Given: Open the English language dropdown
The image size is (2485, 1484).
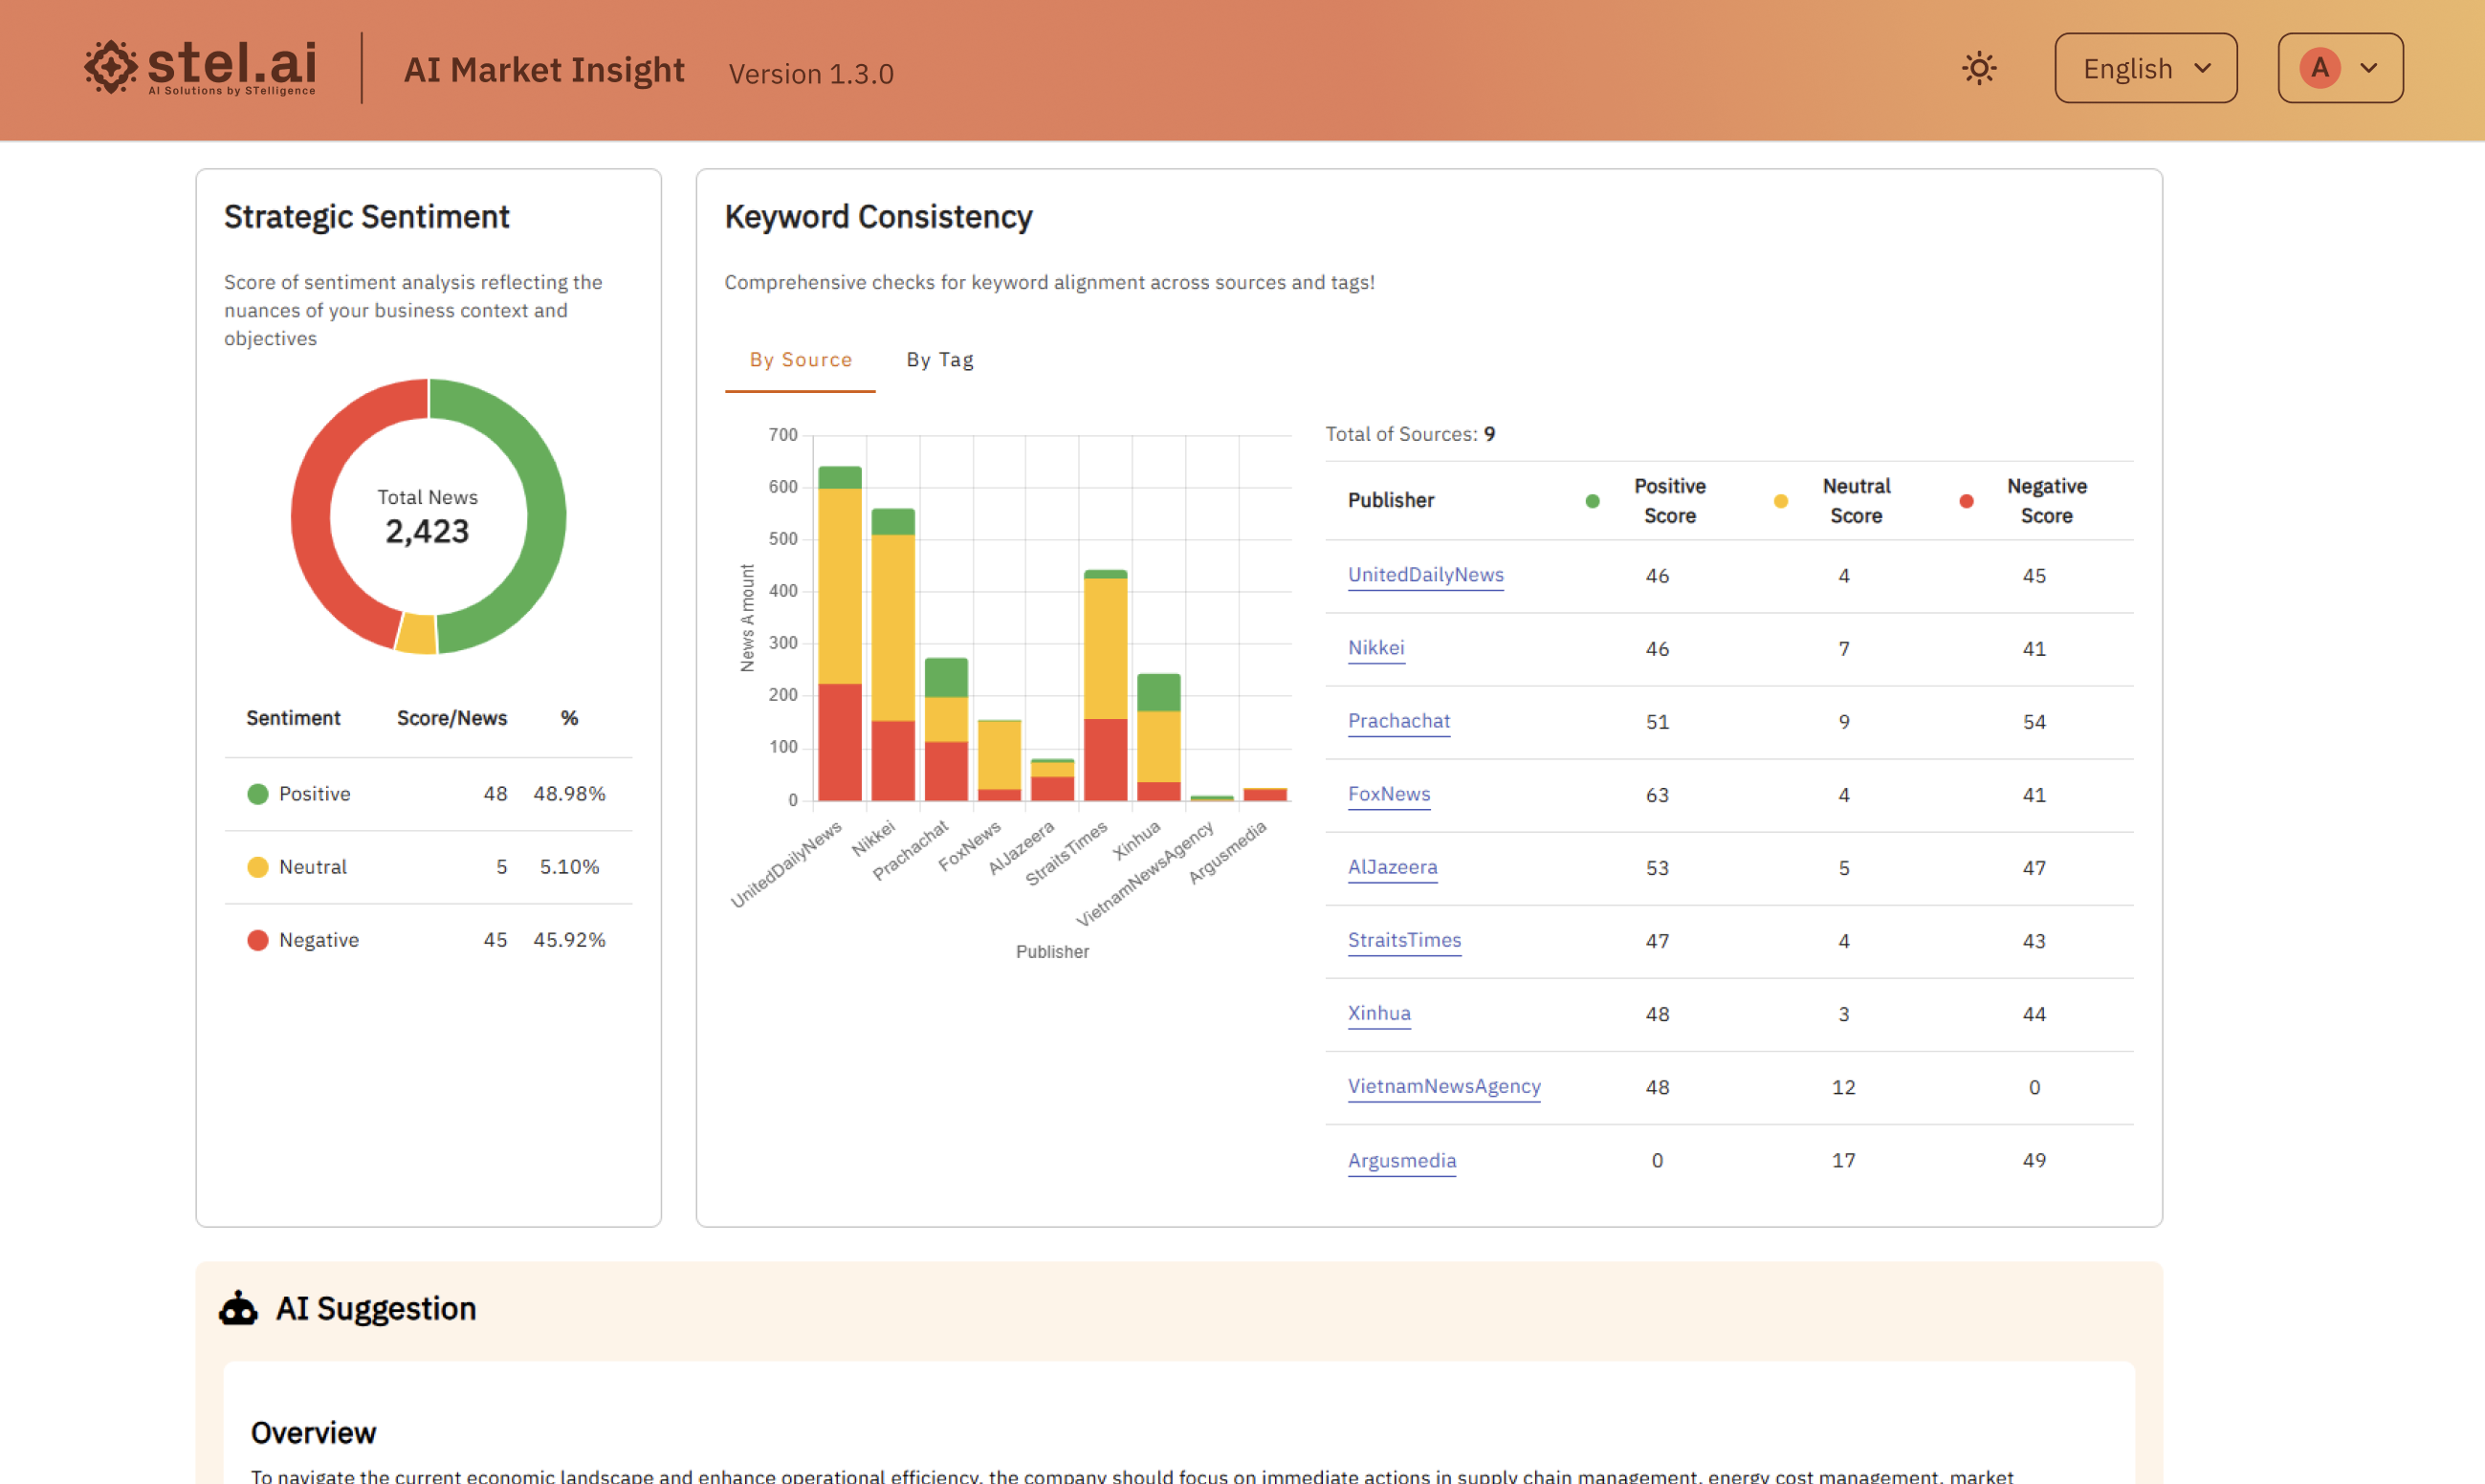Looking at the screenshot, I should (2145, 68).
